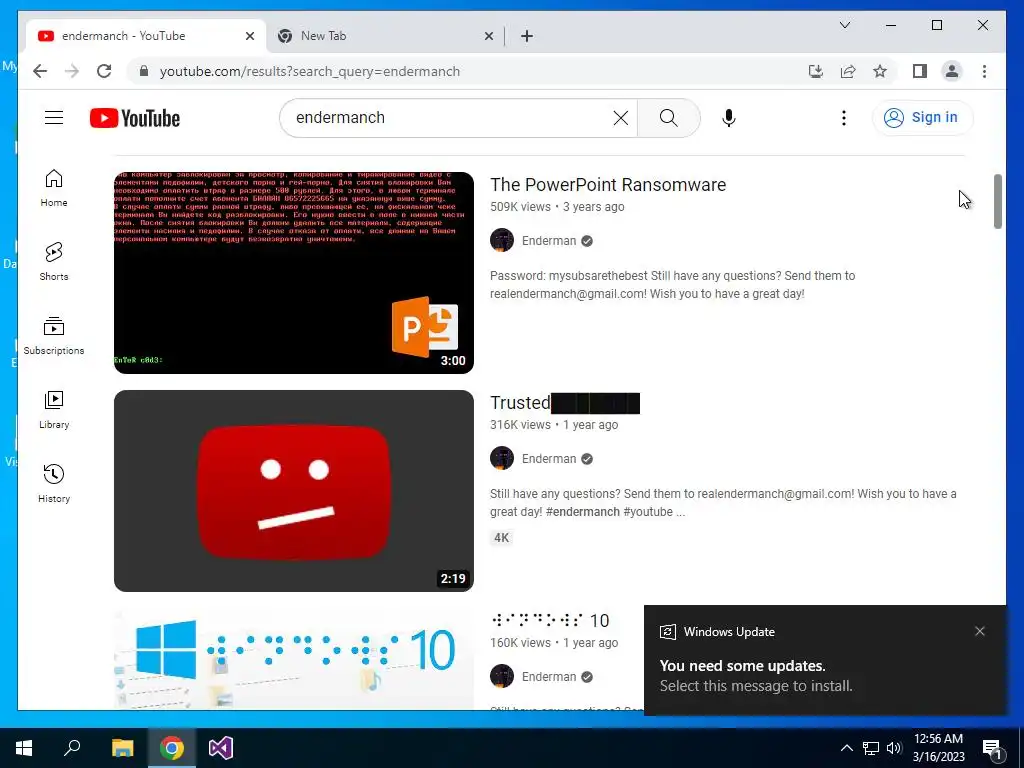Open Enderman channel under Trusted video
Screen dimensions: 1024x768
click(x=549, y=458)
